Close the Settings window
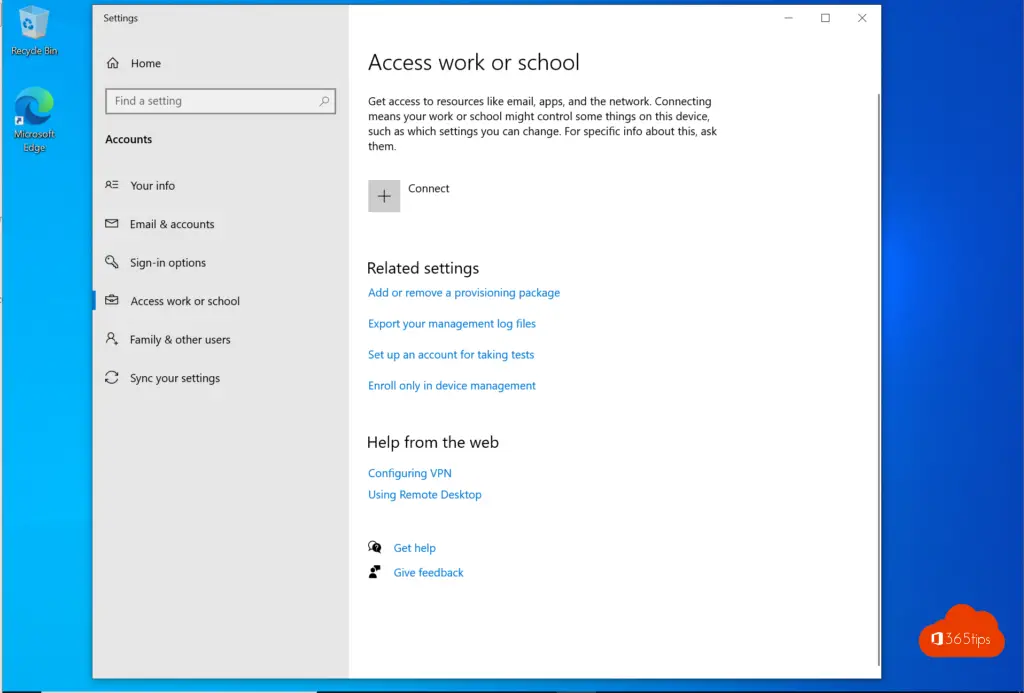This screenshot has width=1024, height=693. pyautogui.click(x=862, y=18)
